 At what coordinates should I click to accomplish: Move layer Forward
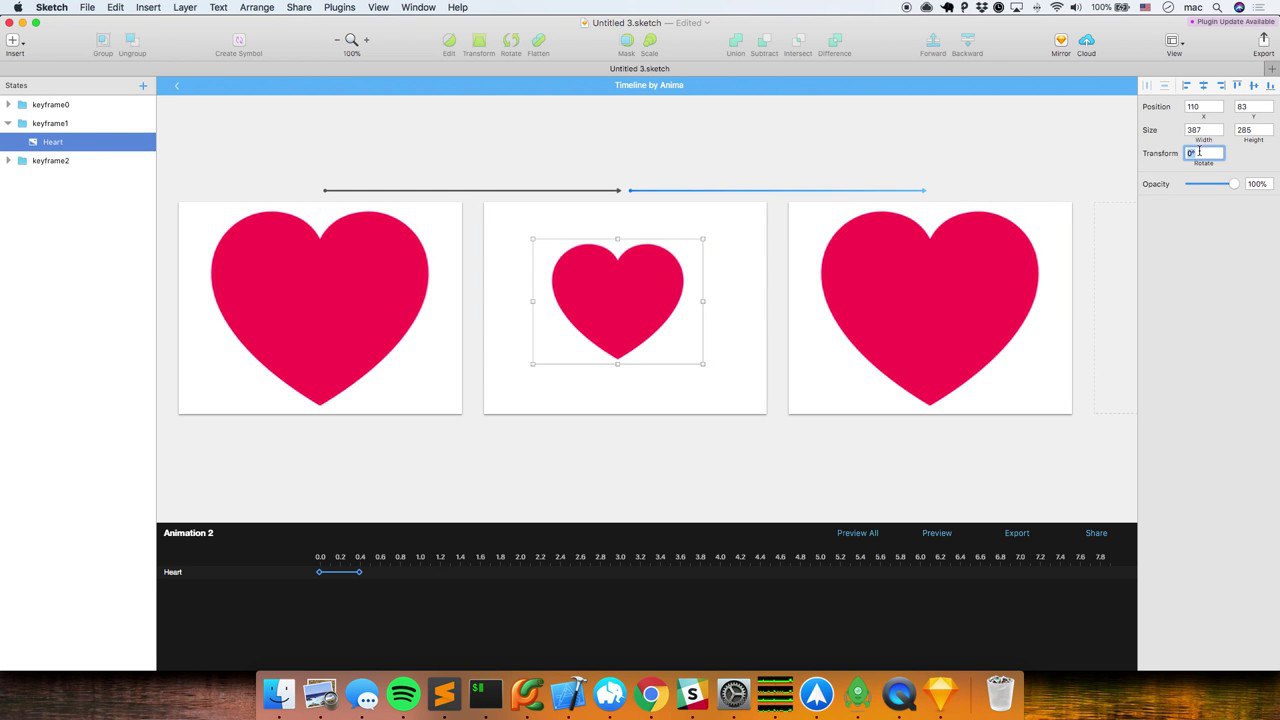point(933,40)
